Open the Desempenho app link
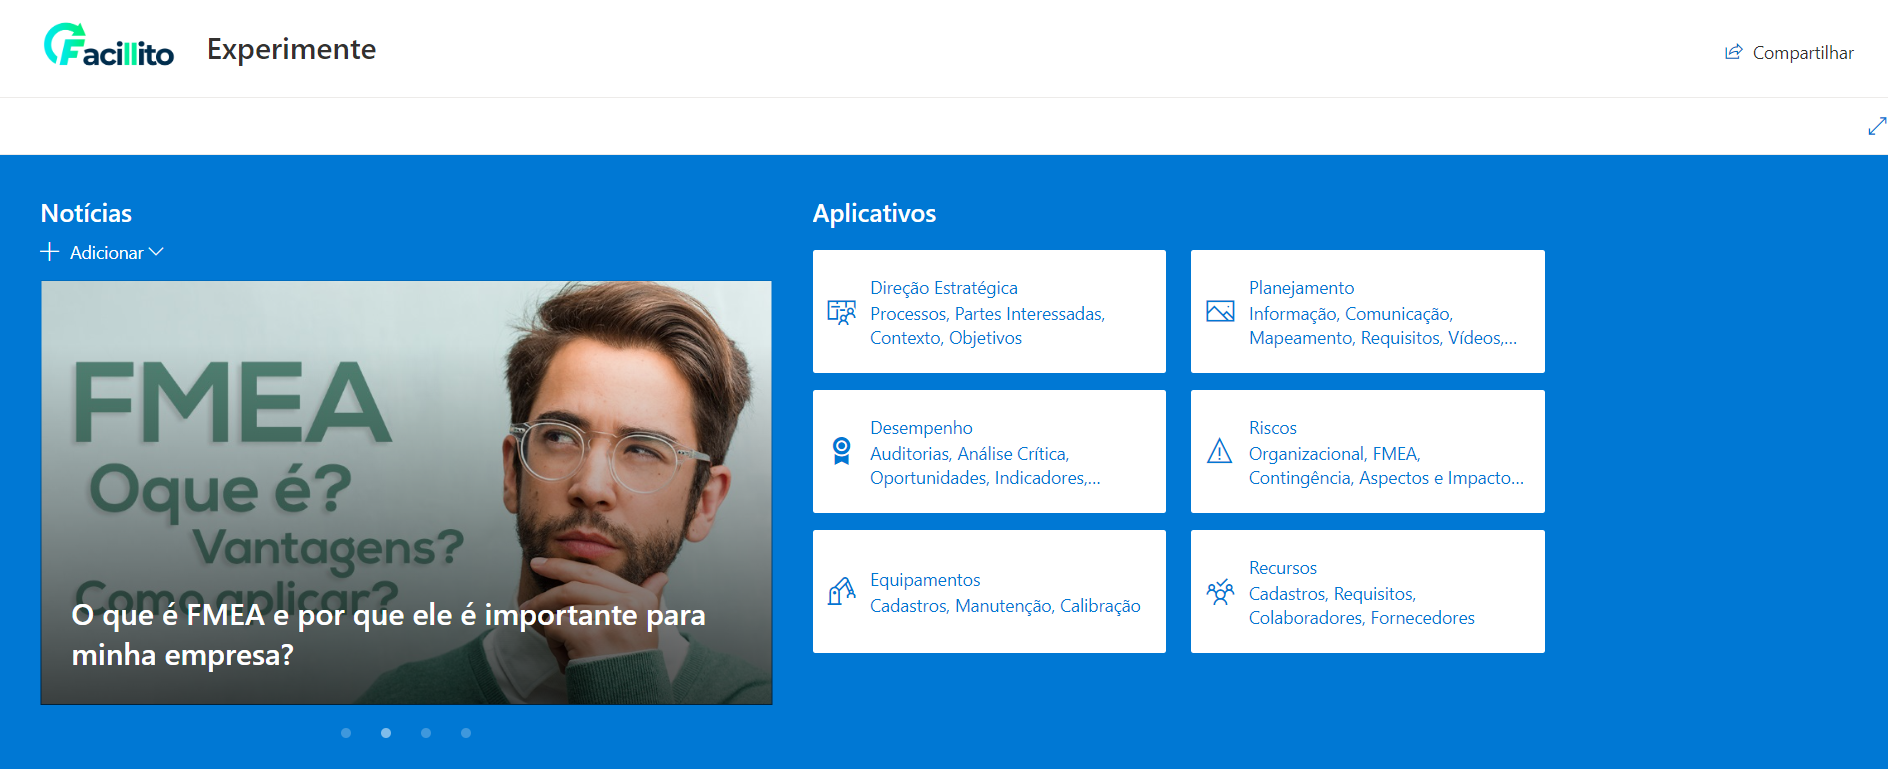The width and height of the screenshot is (1888, 769). [921, 428]
